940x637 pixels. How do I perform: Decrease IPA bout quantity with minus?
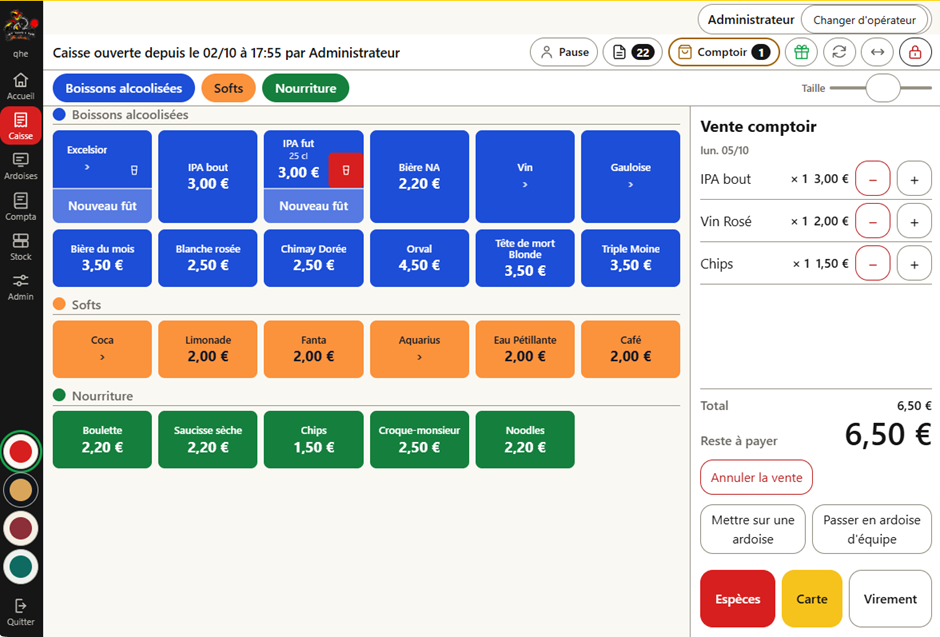[x=873, y=179]
